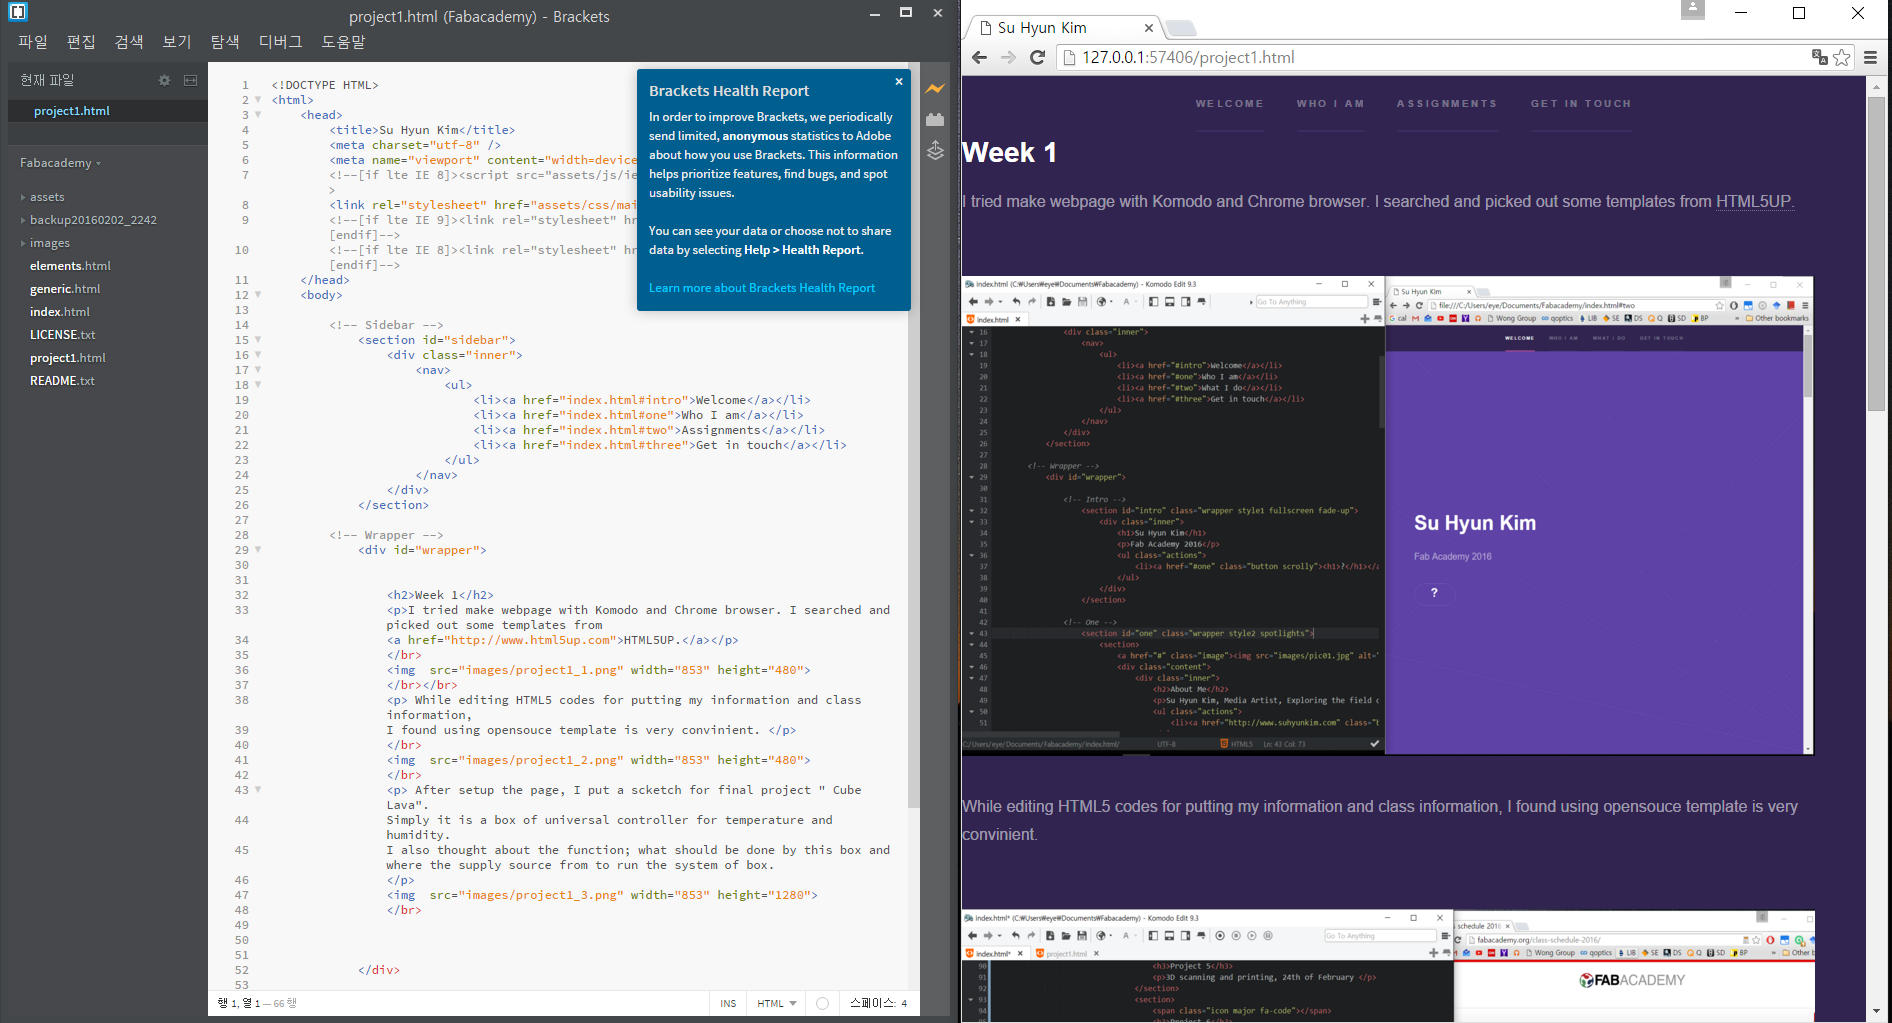Split the editor view icon
The height and width of the screenshot is (1023, 1892).
pyautogui.click(x=190, y=80)
